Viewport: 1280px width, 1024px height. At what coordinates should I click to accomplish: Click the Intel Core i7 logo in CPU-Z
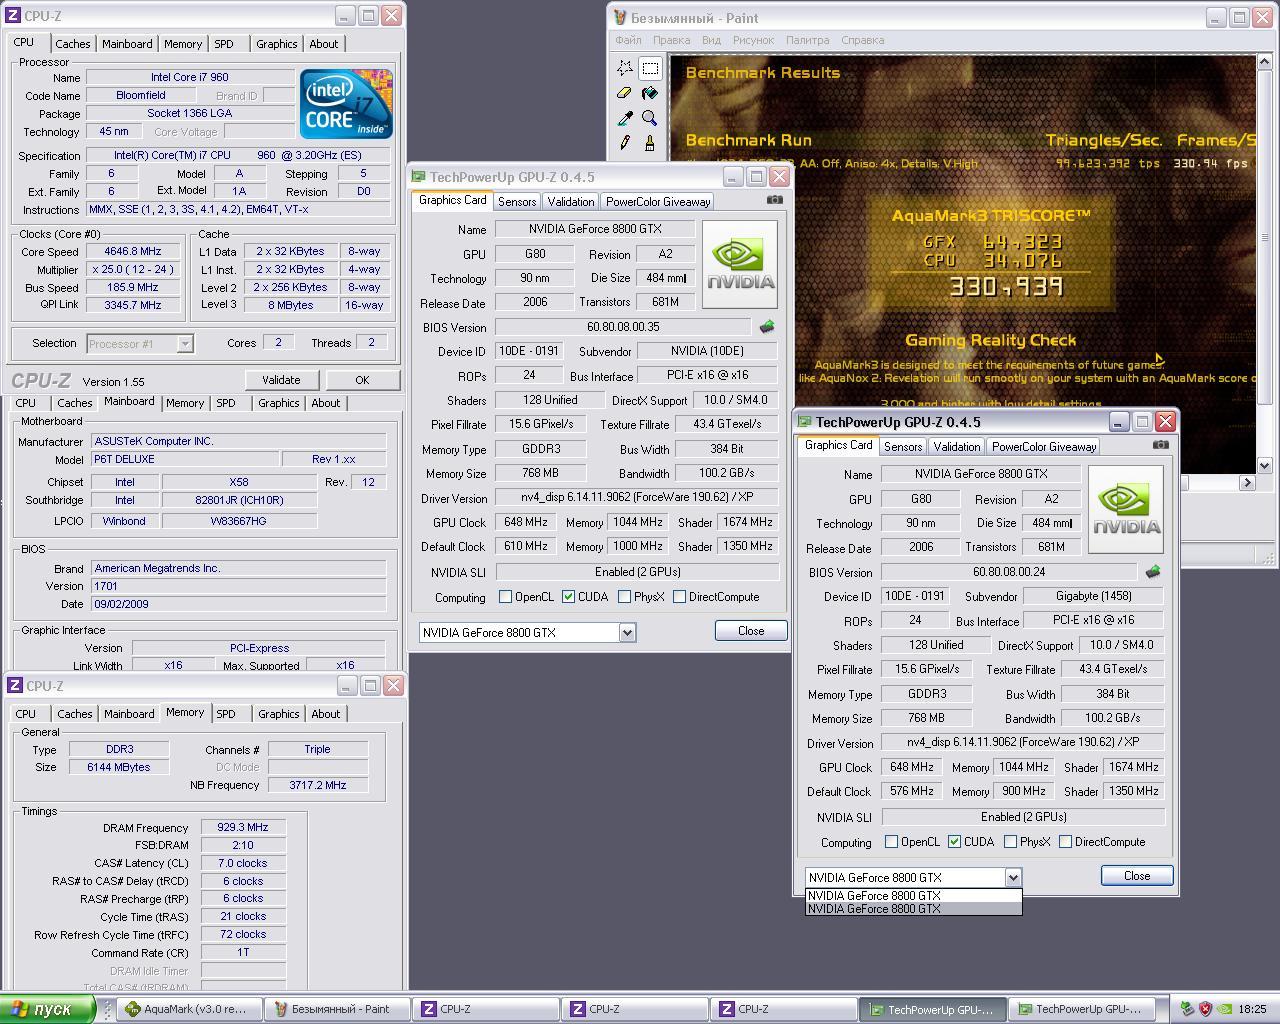[x=346, y=104]
